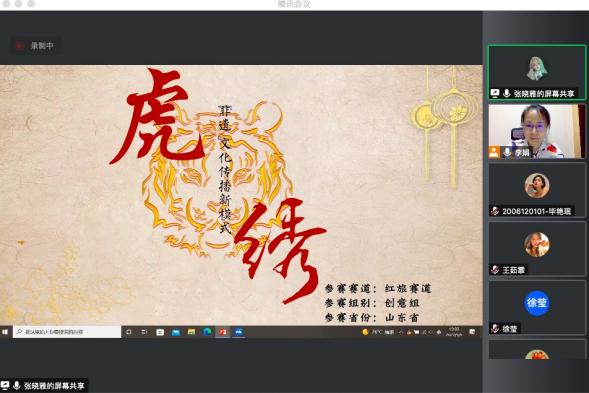589x393 pixels.
Task: Open the Windows Start button in shared screen
Action: [x=5, y=332]
